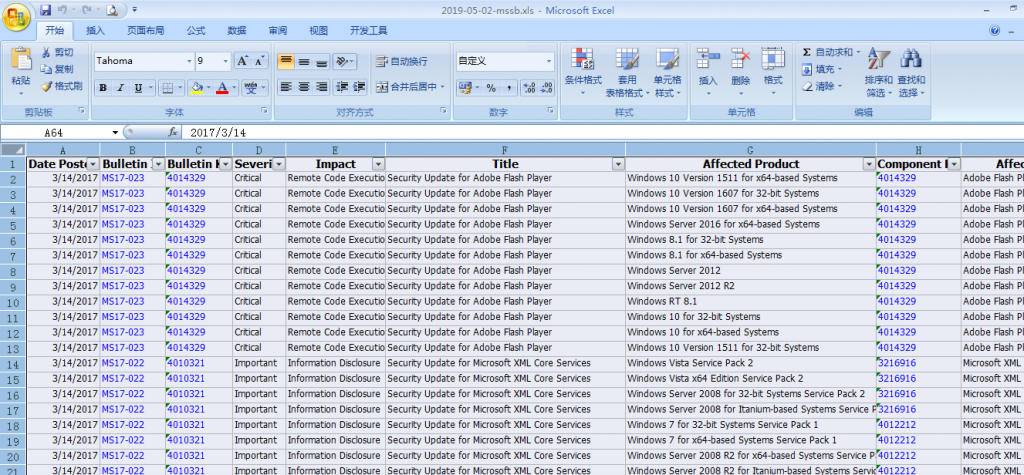Switch to the 页面布局 ribbon tab
This screenshot has height=475, width=1024.
point(146,31)
